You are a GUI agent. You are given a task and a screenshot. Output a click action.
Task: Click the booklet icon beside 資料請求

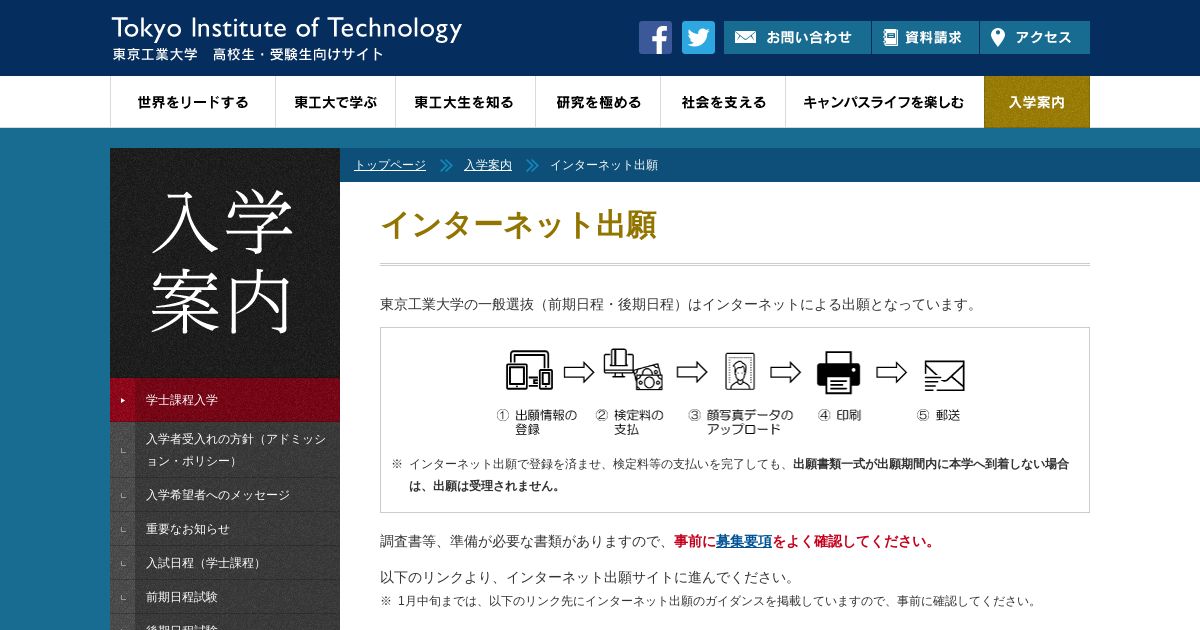[890, 37]
